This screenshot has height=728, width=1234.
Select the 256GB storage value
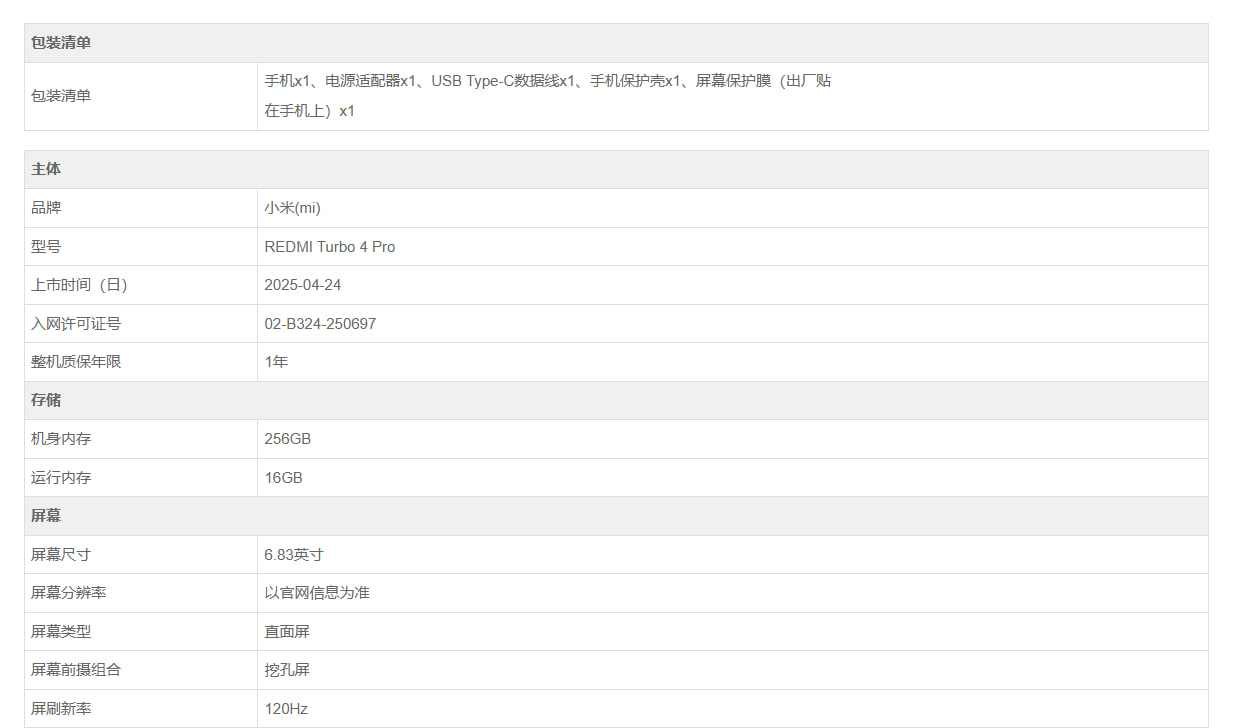pyautogui.click(x=287, y=439)
